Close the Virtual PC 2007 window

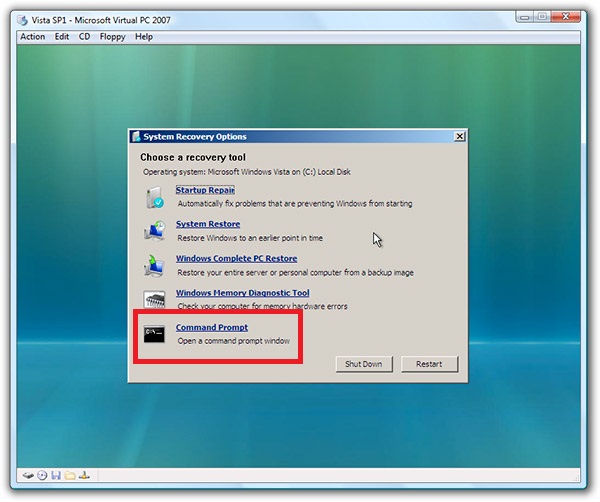click(x=566, y=17)
